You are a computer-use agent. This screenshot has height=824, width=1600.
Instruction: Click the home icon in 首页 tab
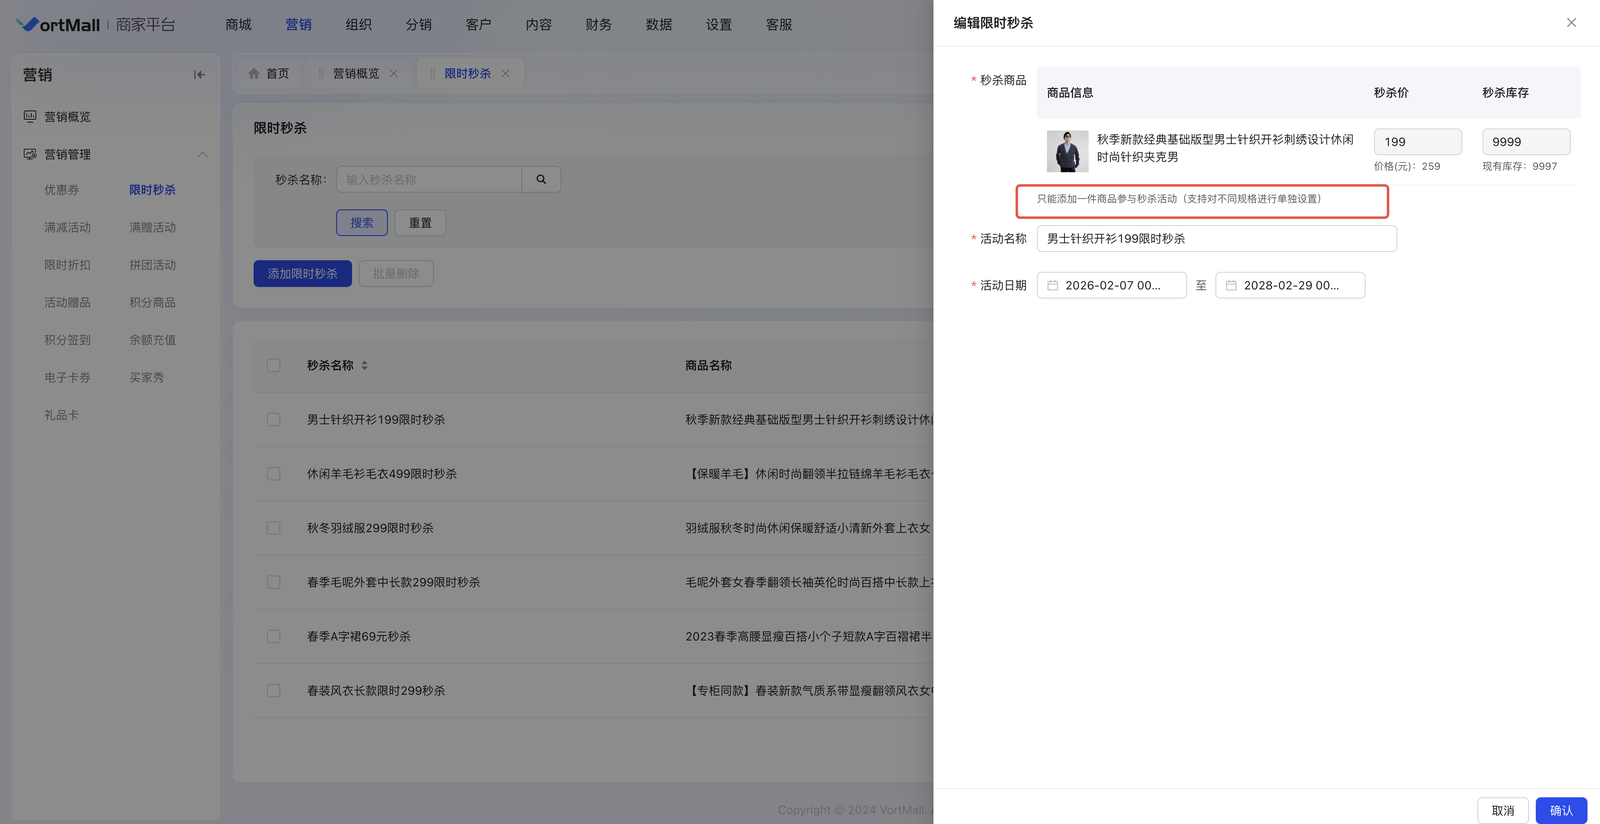point(254,74)
